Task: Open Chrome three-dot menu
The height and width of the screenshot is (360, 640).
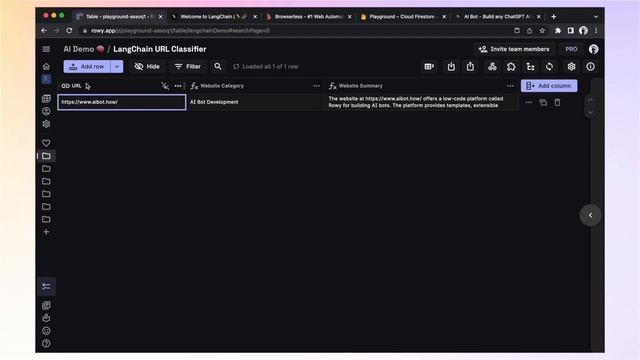Action: click(x=596, y=31)
